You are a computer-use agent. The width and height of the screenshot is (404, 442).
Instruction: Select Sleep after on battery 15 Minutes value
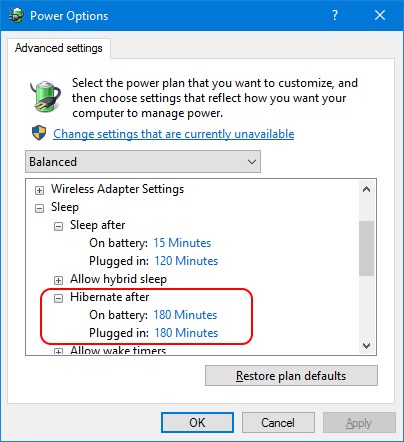tap(182, 243)
